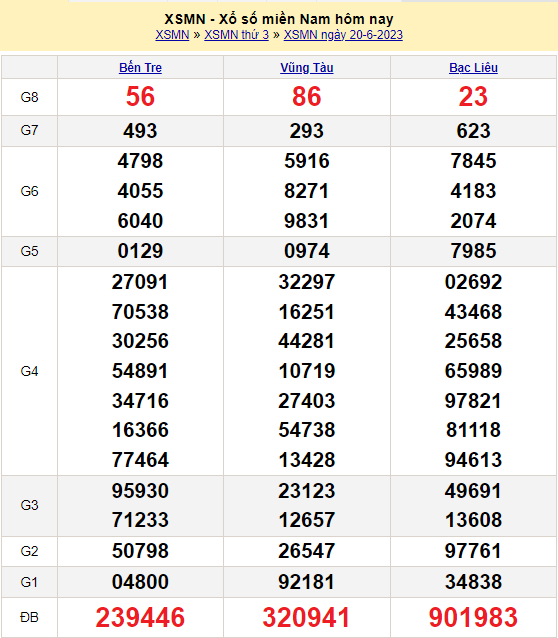Open the Vũng Tàu province link
558x638 pixels.
(307, 68)
